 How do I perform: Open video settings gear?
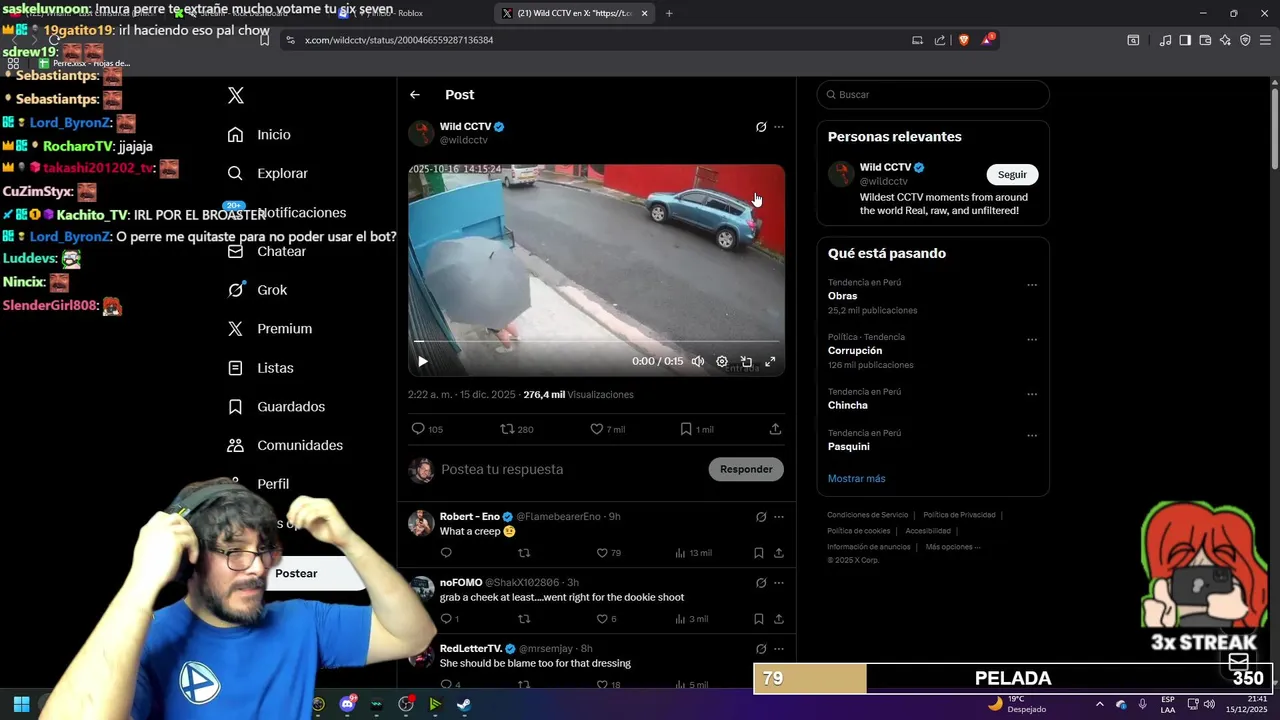722,362
